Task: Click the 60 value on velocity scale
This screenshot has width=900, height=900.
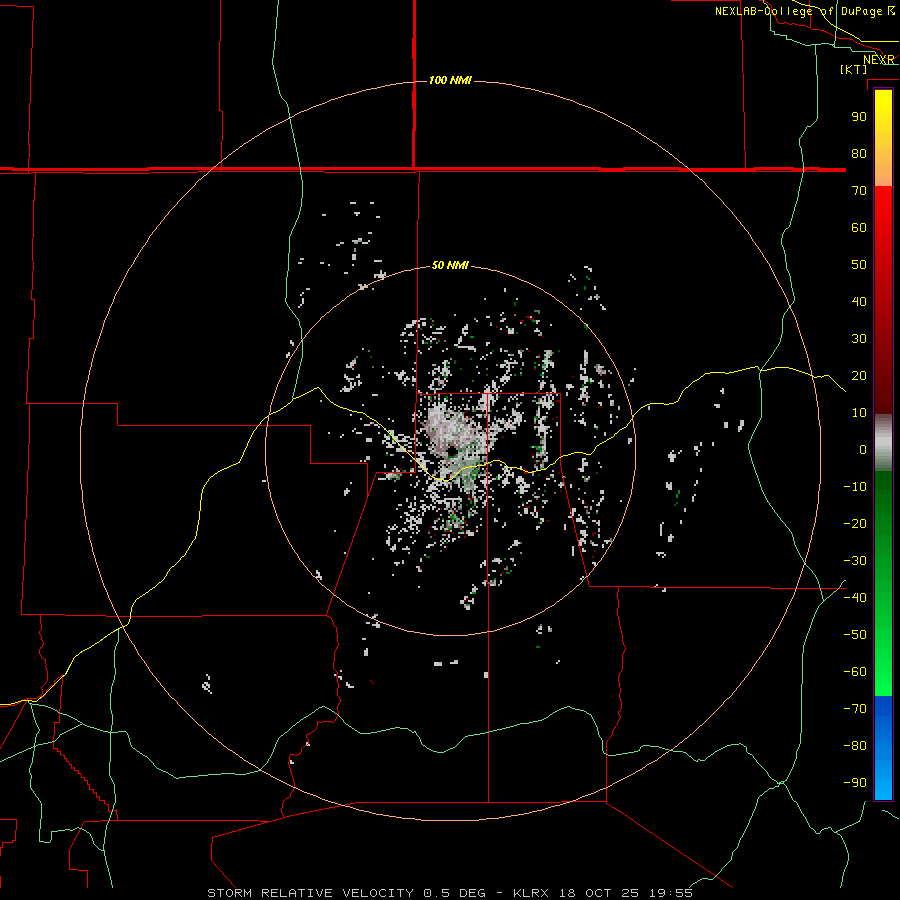Action: coord(859,227)
